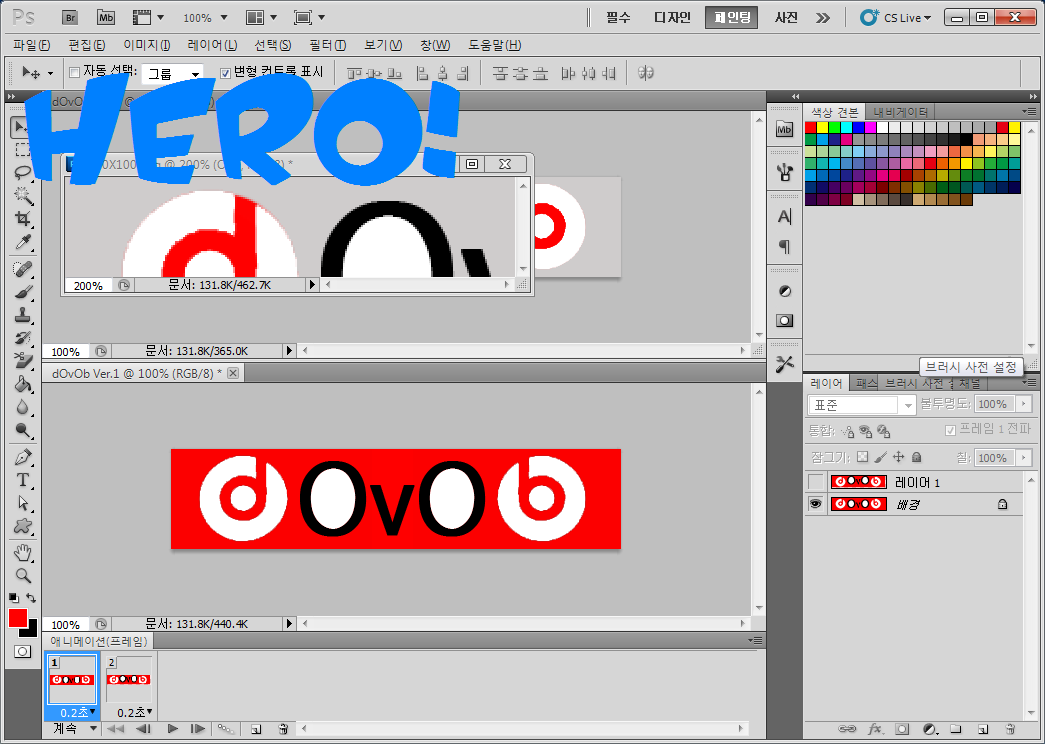
Task: Select the History Brush tool
Action: [23, 338]
